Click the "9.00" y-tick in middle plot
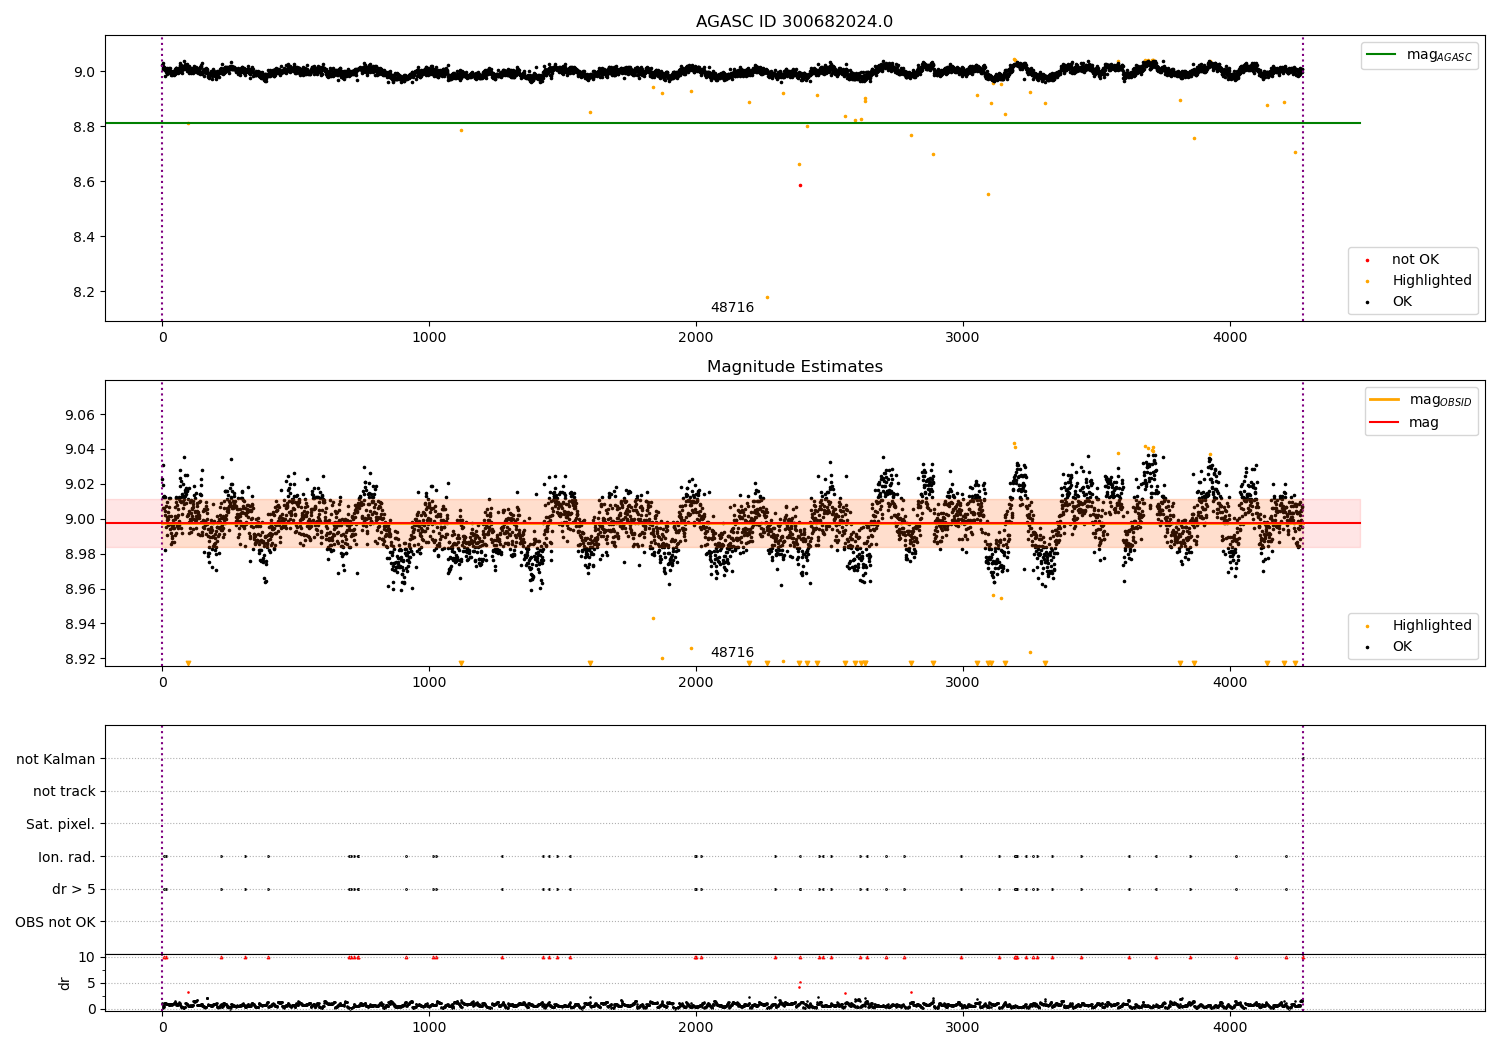1500x1050 pixels. click(x=80, y=520)
